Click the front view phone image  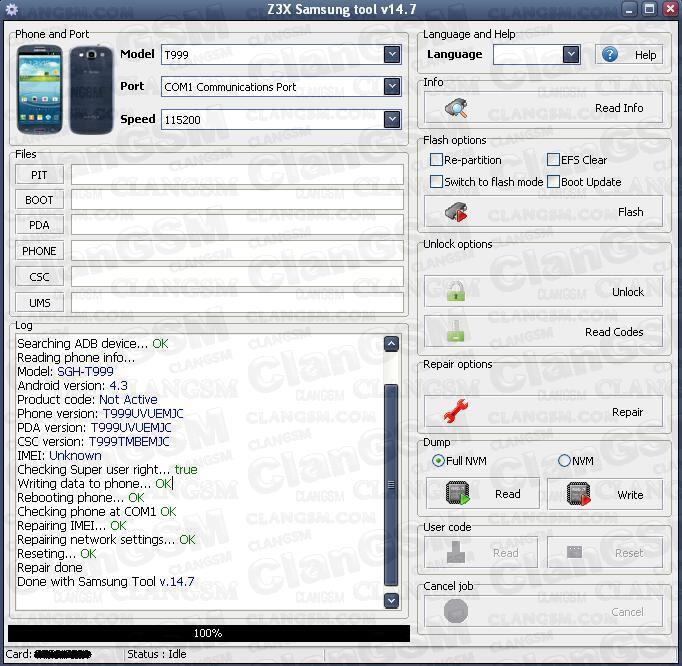(x=40, y=89)
